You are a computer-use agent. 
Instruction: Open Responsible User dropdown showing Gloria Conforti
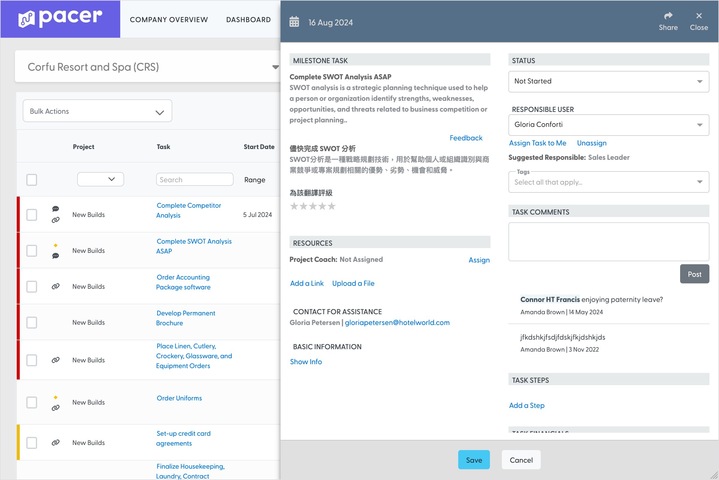pyautogui.click(x=608, y=125)
